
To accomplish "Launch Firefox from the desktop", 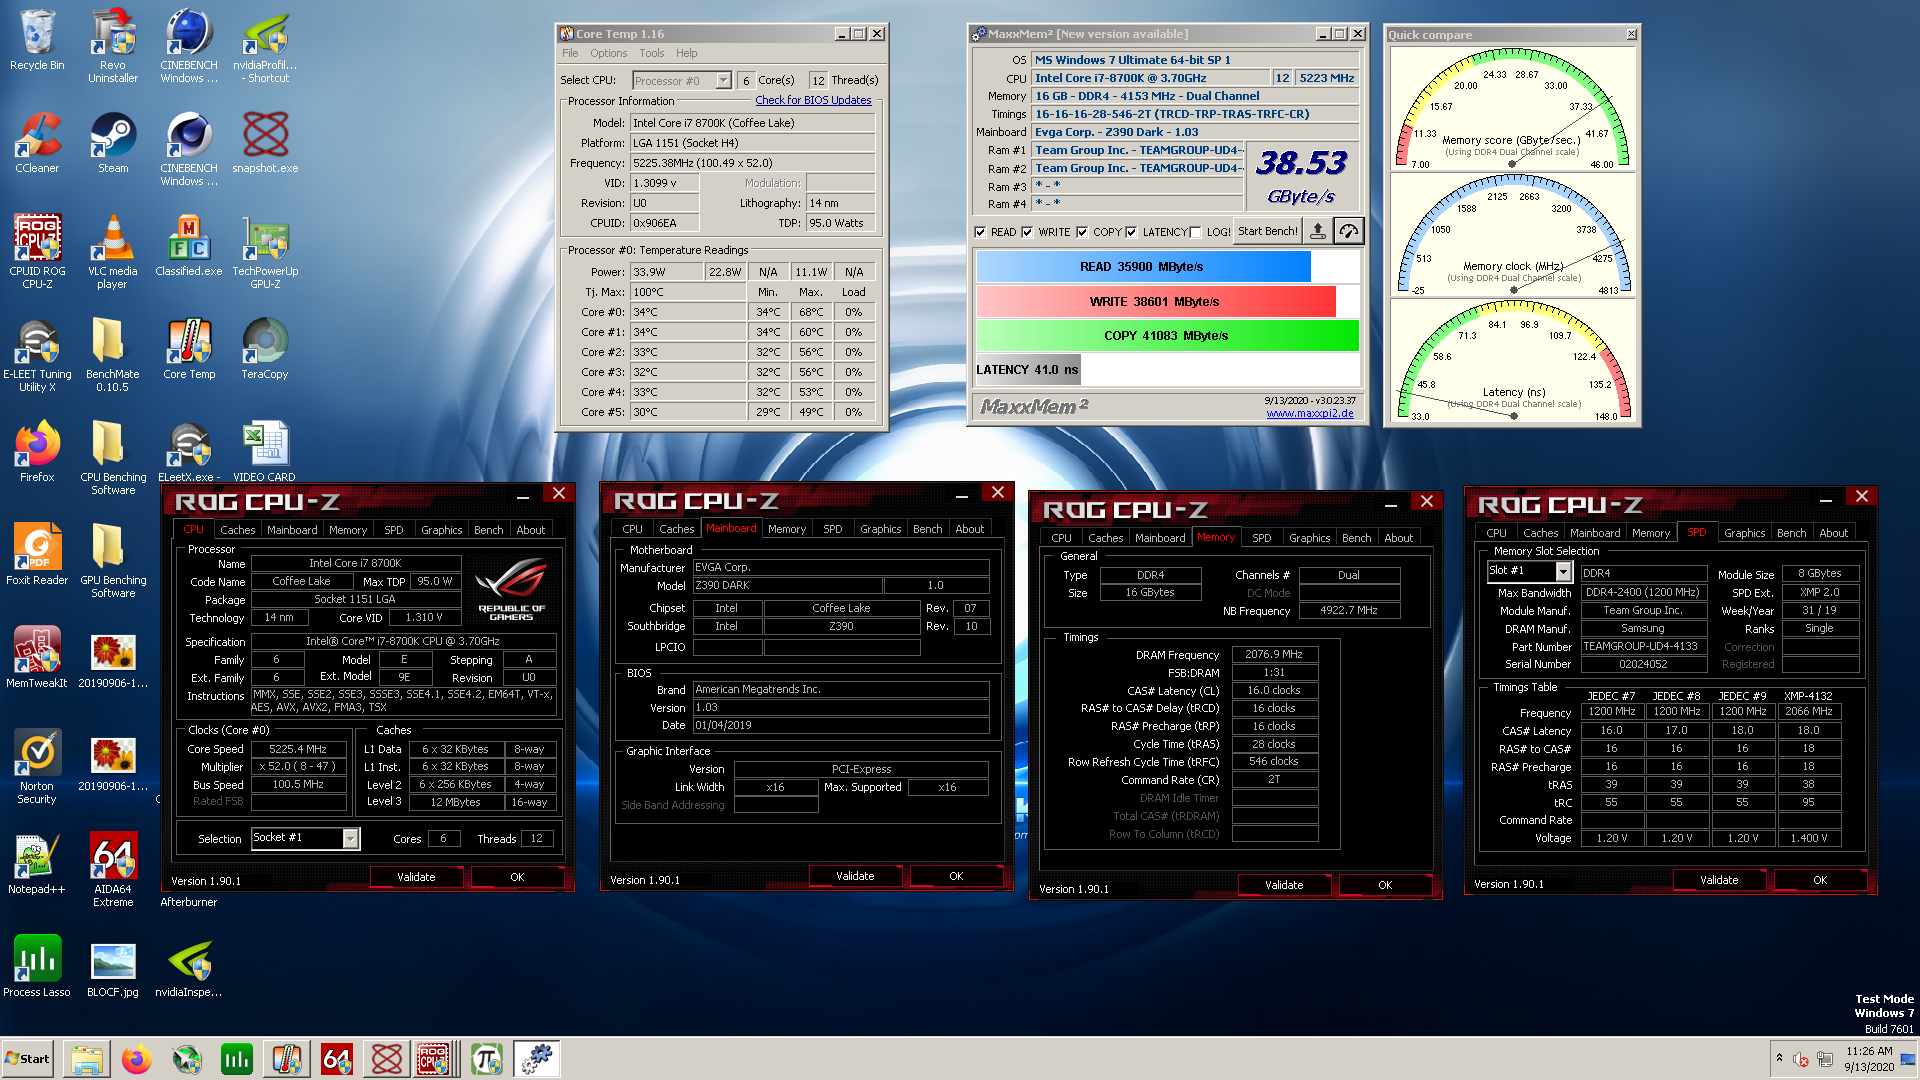I will 37,451.
